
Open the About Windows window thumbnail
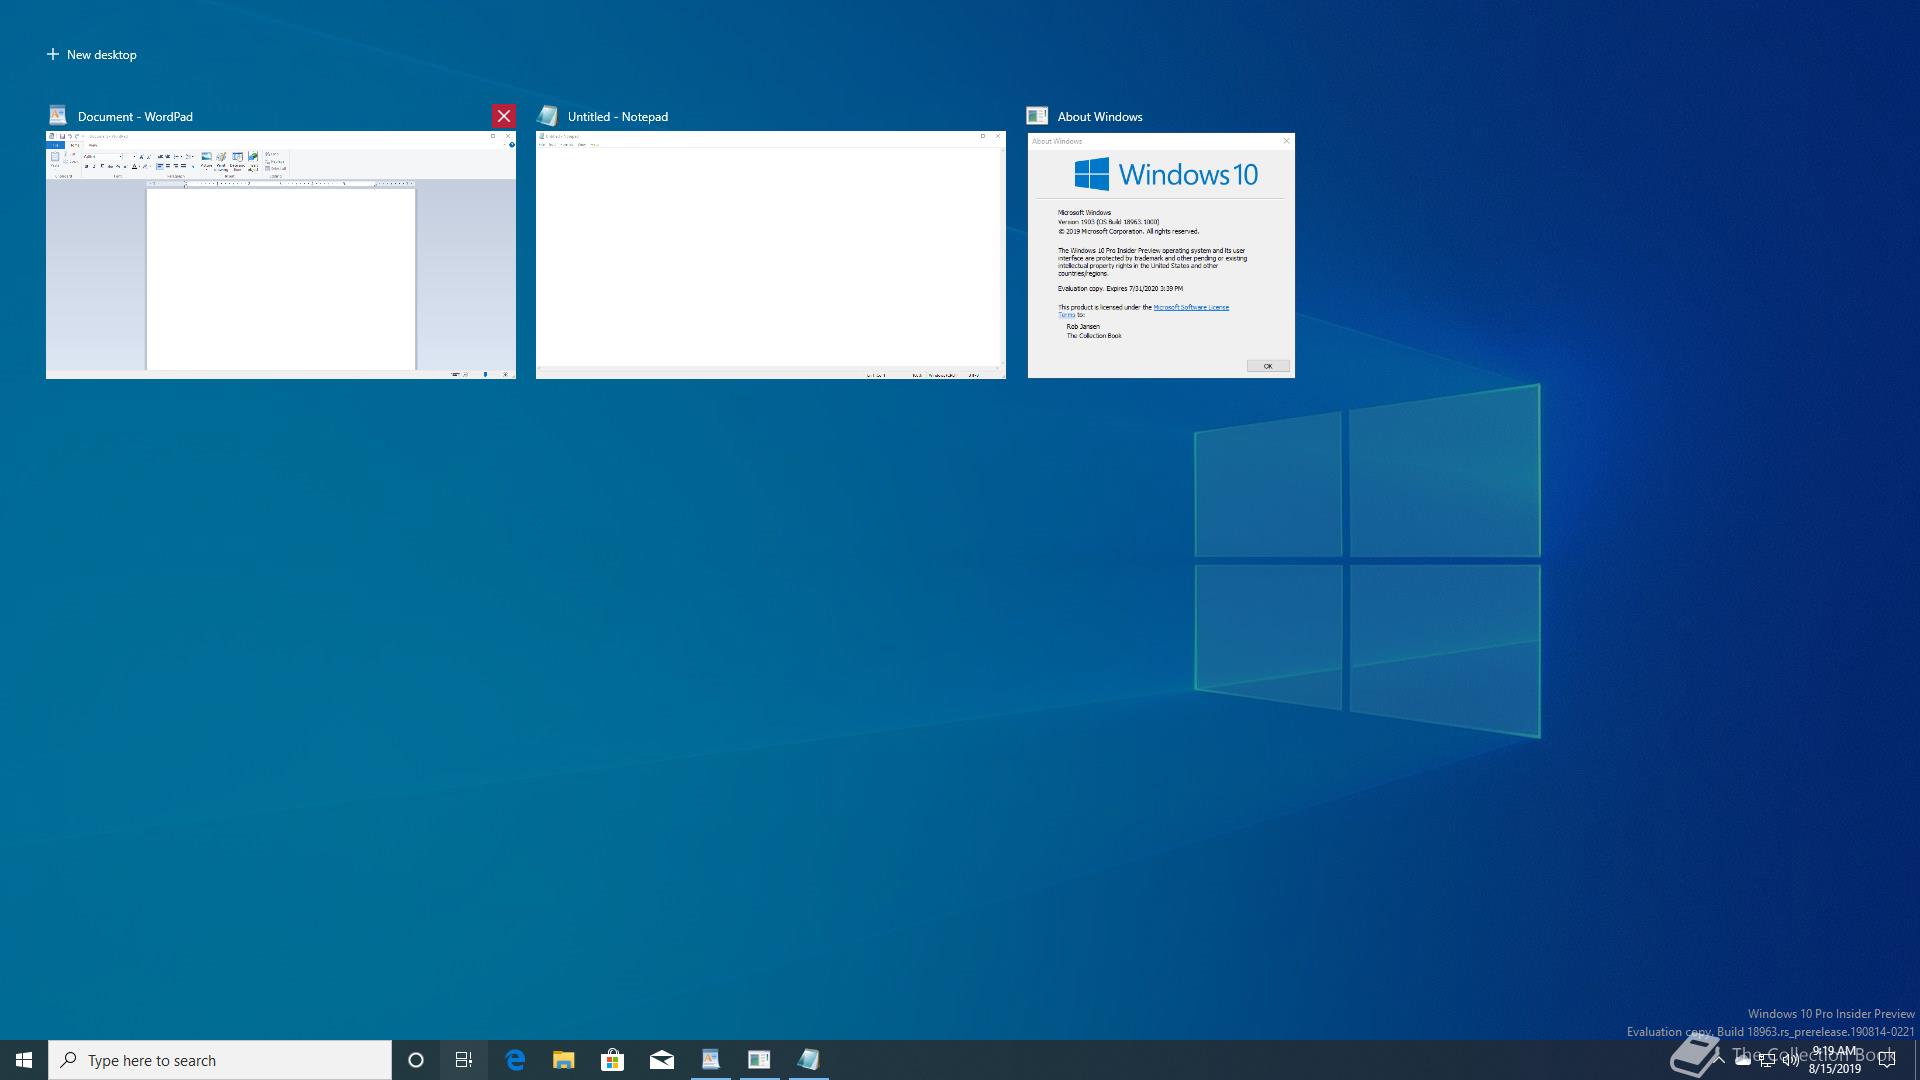pos(1161,255)
